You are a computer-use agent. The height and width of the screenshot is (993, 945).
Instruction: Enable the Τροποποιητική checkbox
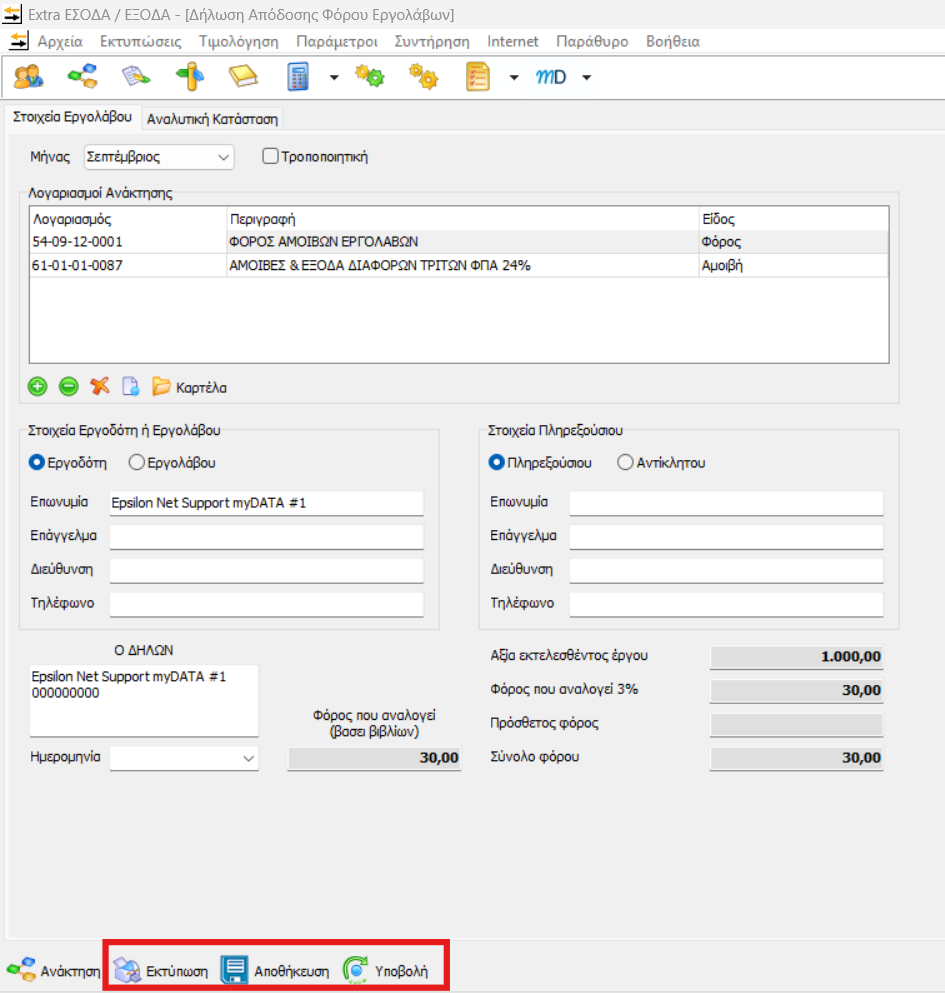coord(269,156)
